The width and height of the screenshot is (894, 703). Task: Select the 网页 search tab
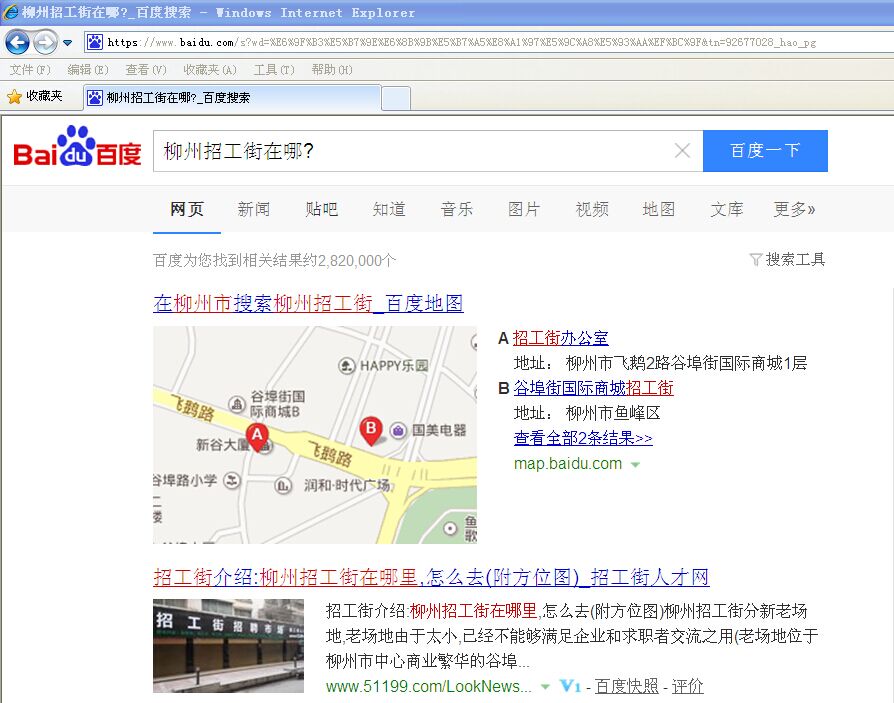(x=186, y=209)
